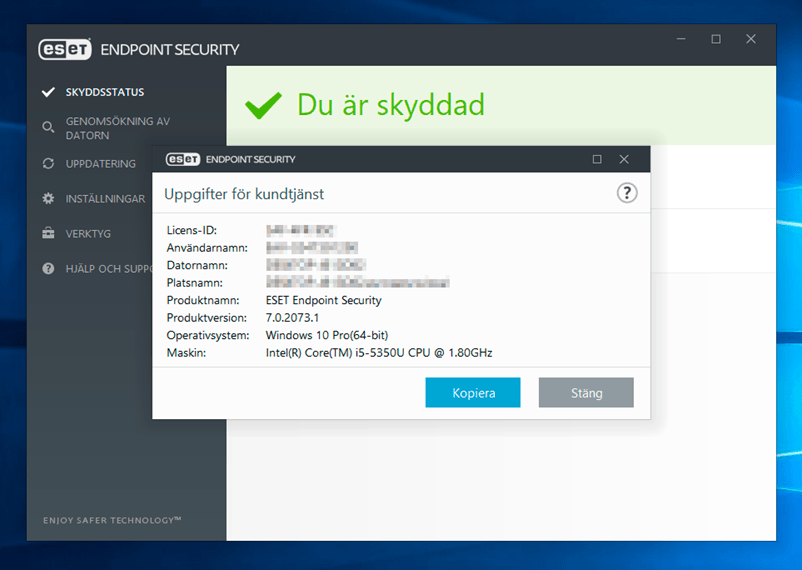Click the Intel Core i5-5350U machine value
This screenshot has height=570, width=802.
tap(378, 353)
